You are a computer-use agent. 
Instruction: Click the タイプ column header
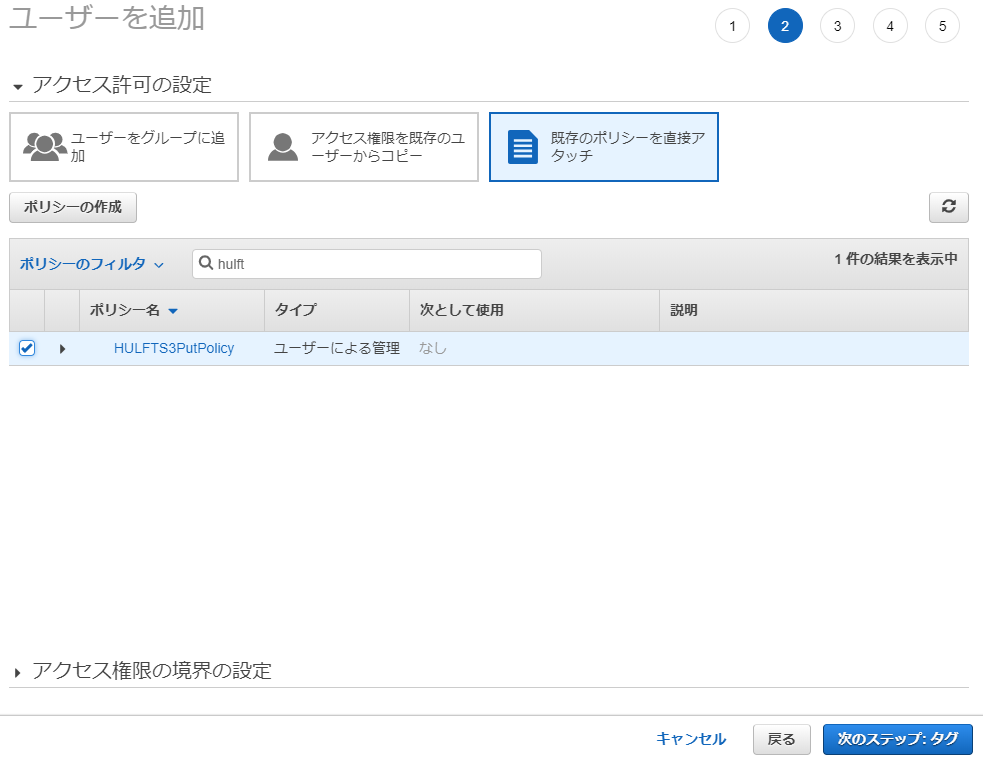pyautogui.click(x=291, y=310)
